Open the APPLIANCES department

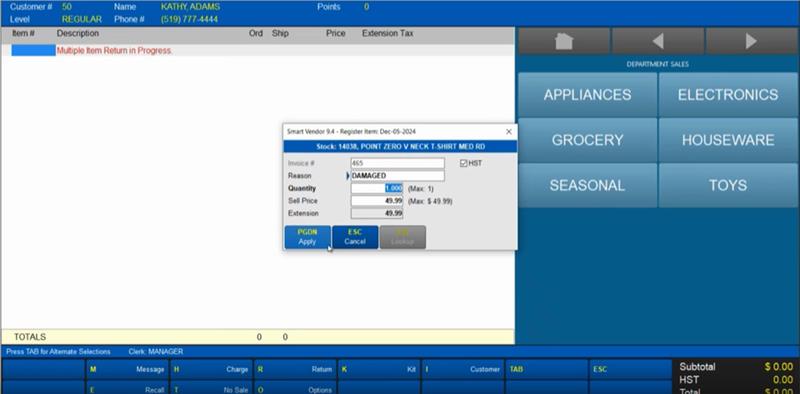point(587,95)
